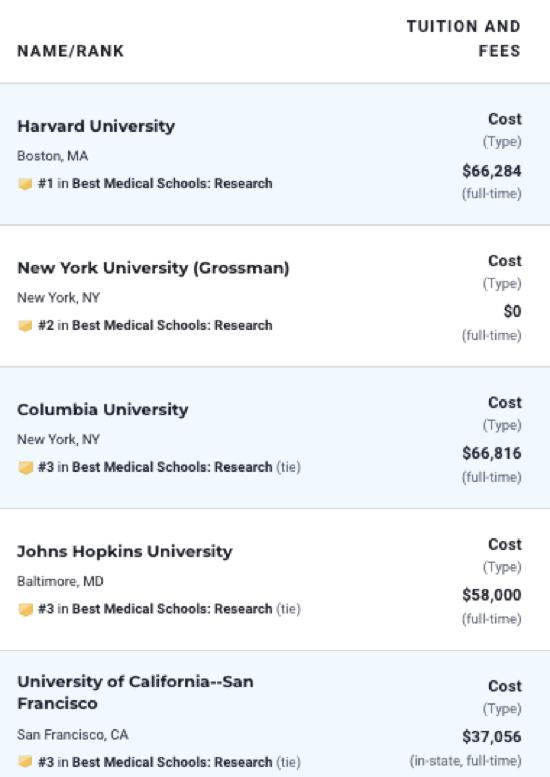Click the $37,056 in-state tuition figure
The width and height of the screenshot is (550, 777).
point(492,736)
